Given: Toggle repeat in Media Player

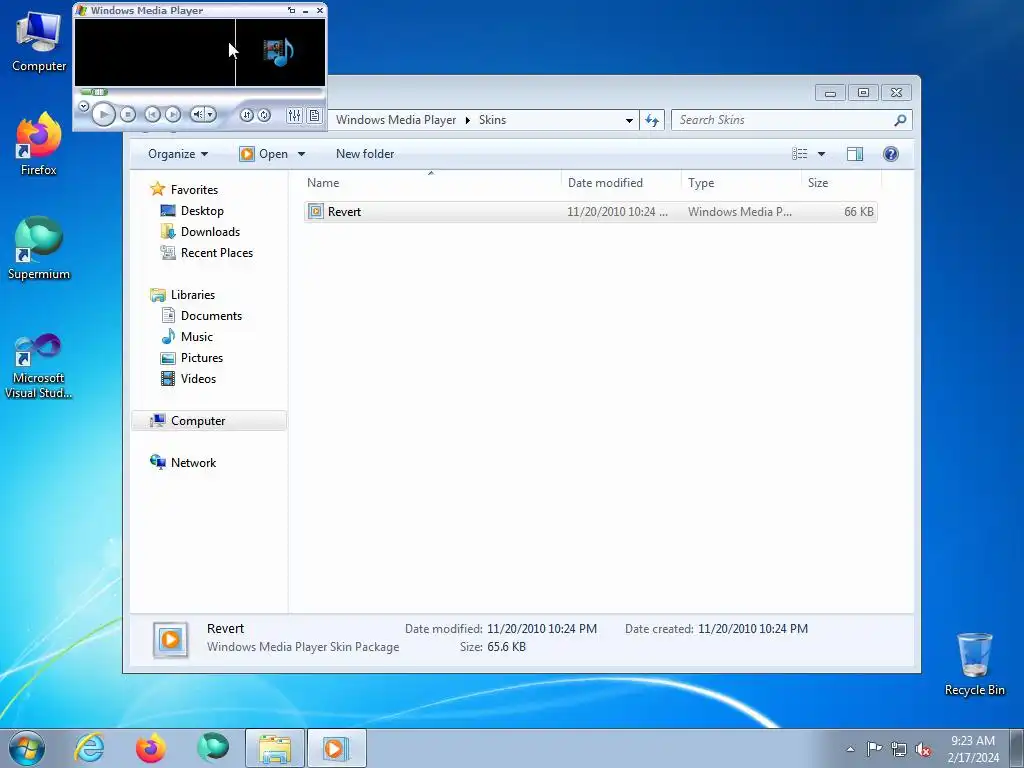Looking at the screenshot, I should [264, 115].
